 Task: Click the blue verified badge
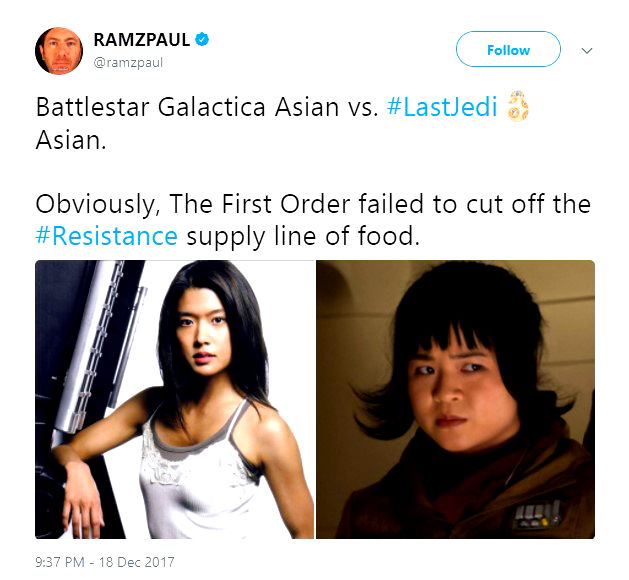point(202,39)
